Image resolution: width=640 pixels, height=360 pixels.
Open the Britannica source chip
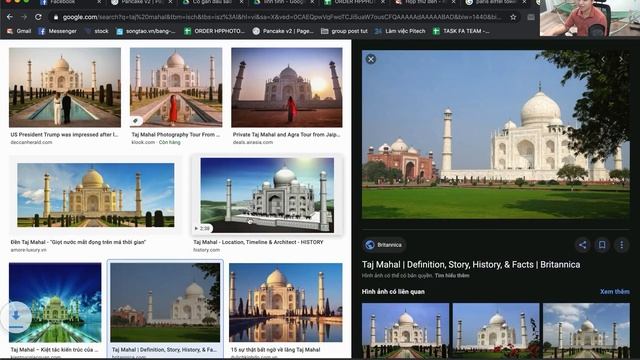click(x=384, y=245)
